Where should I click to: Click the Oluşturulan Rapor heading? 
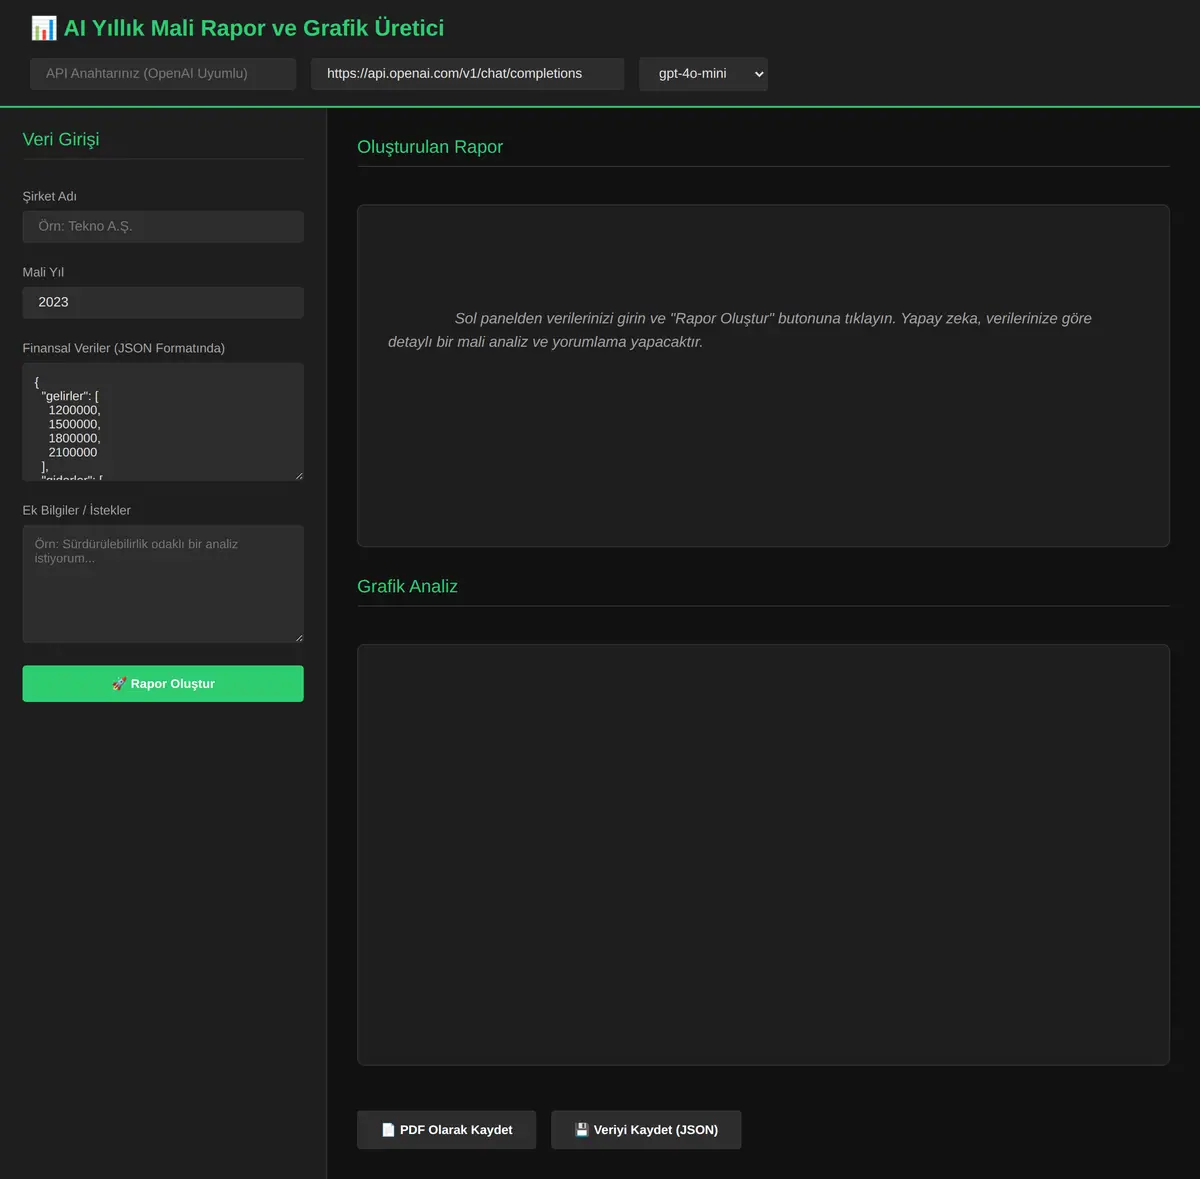click(x=430, y=147)
